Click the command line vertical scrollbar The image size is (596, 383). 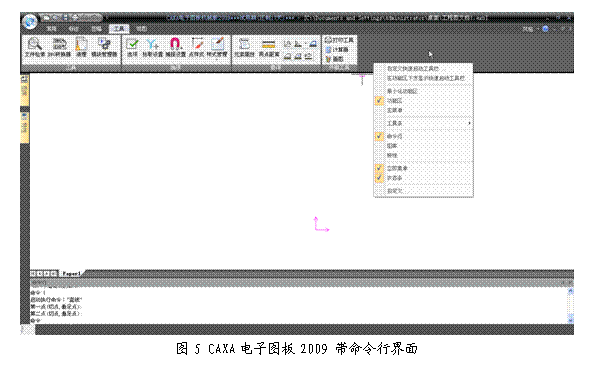(570, 306)
